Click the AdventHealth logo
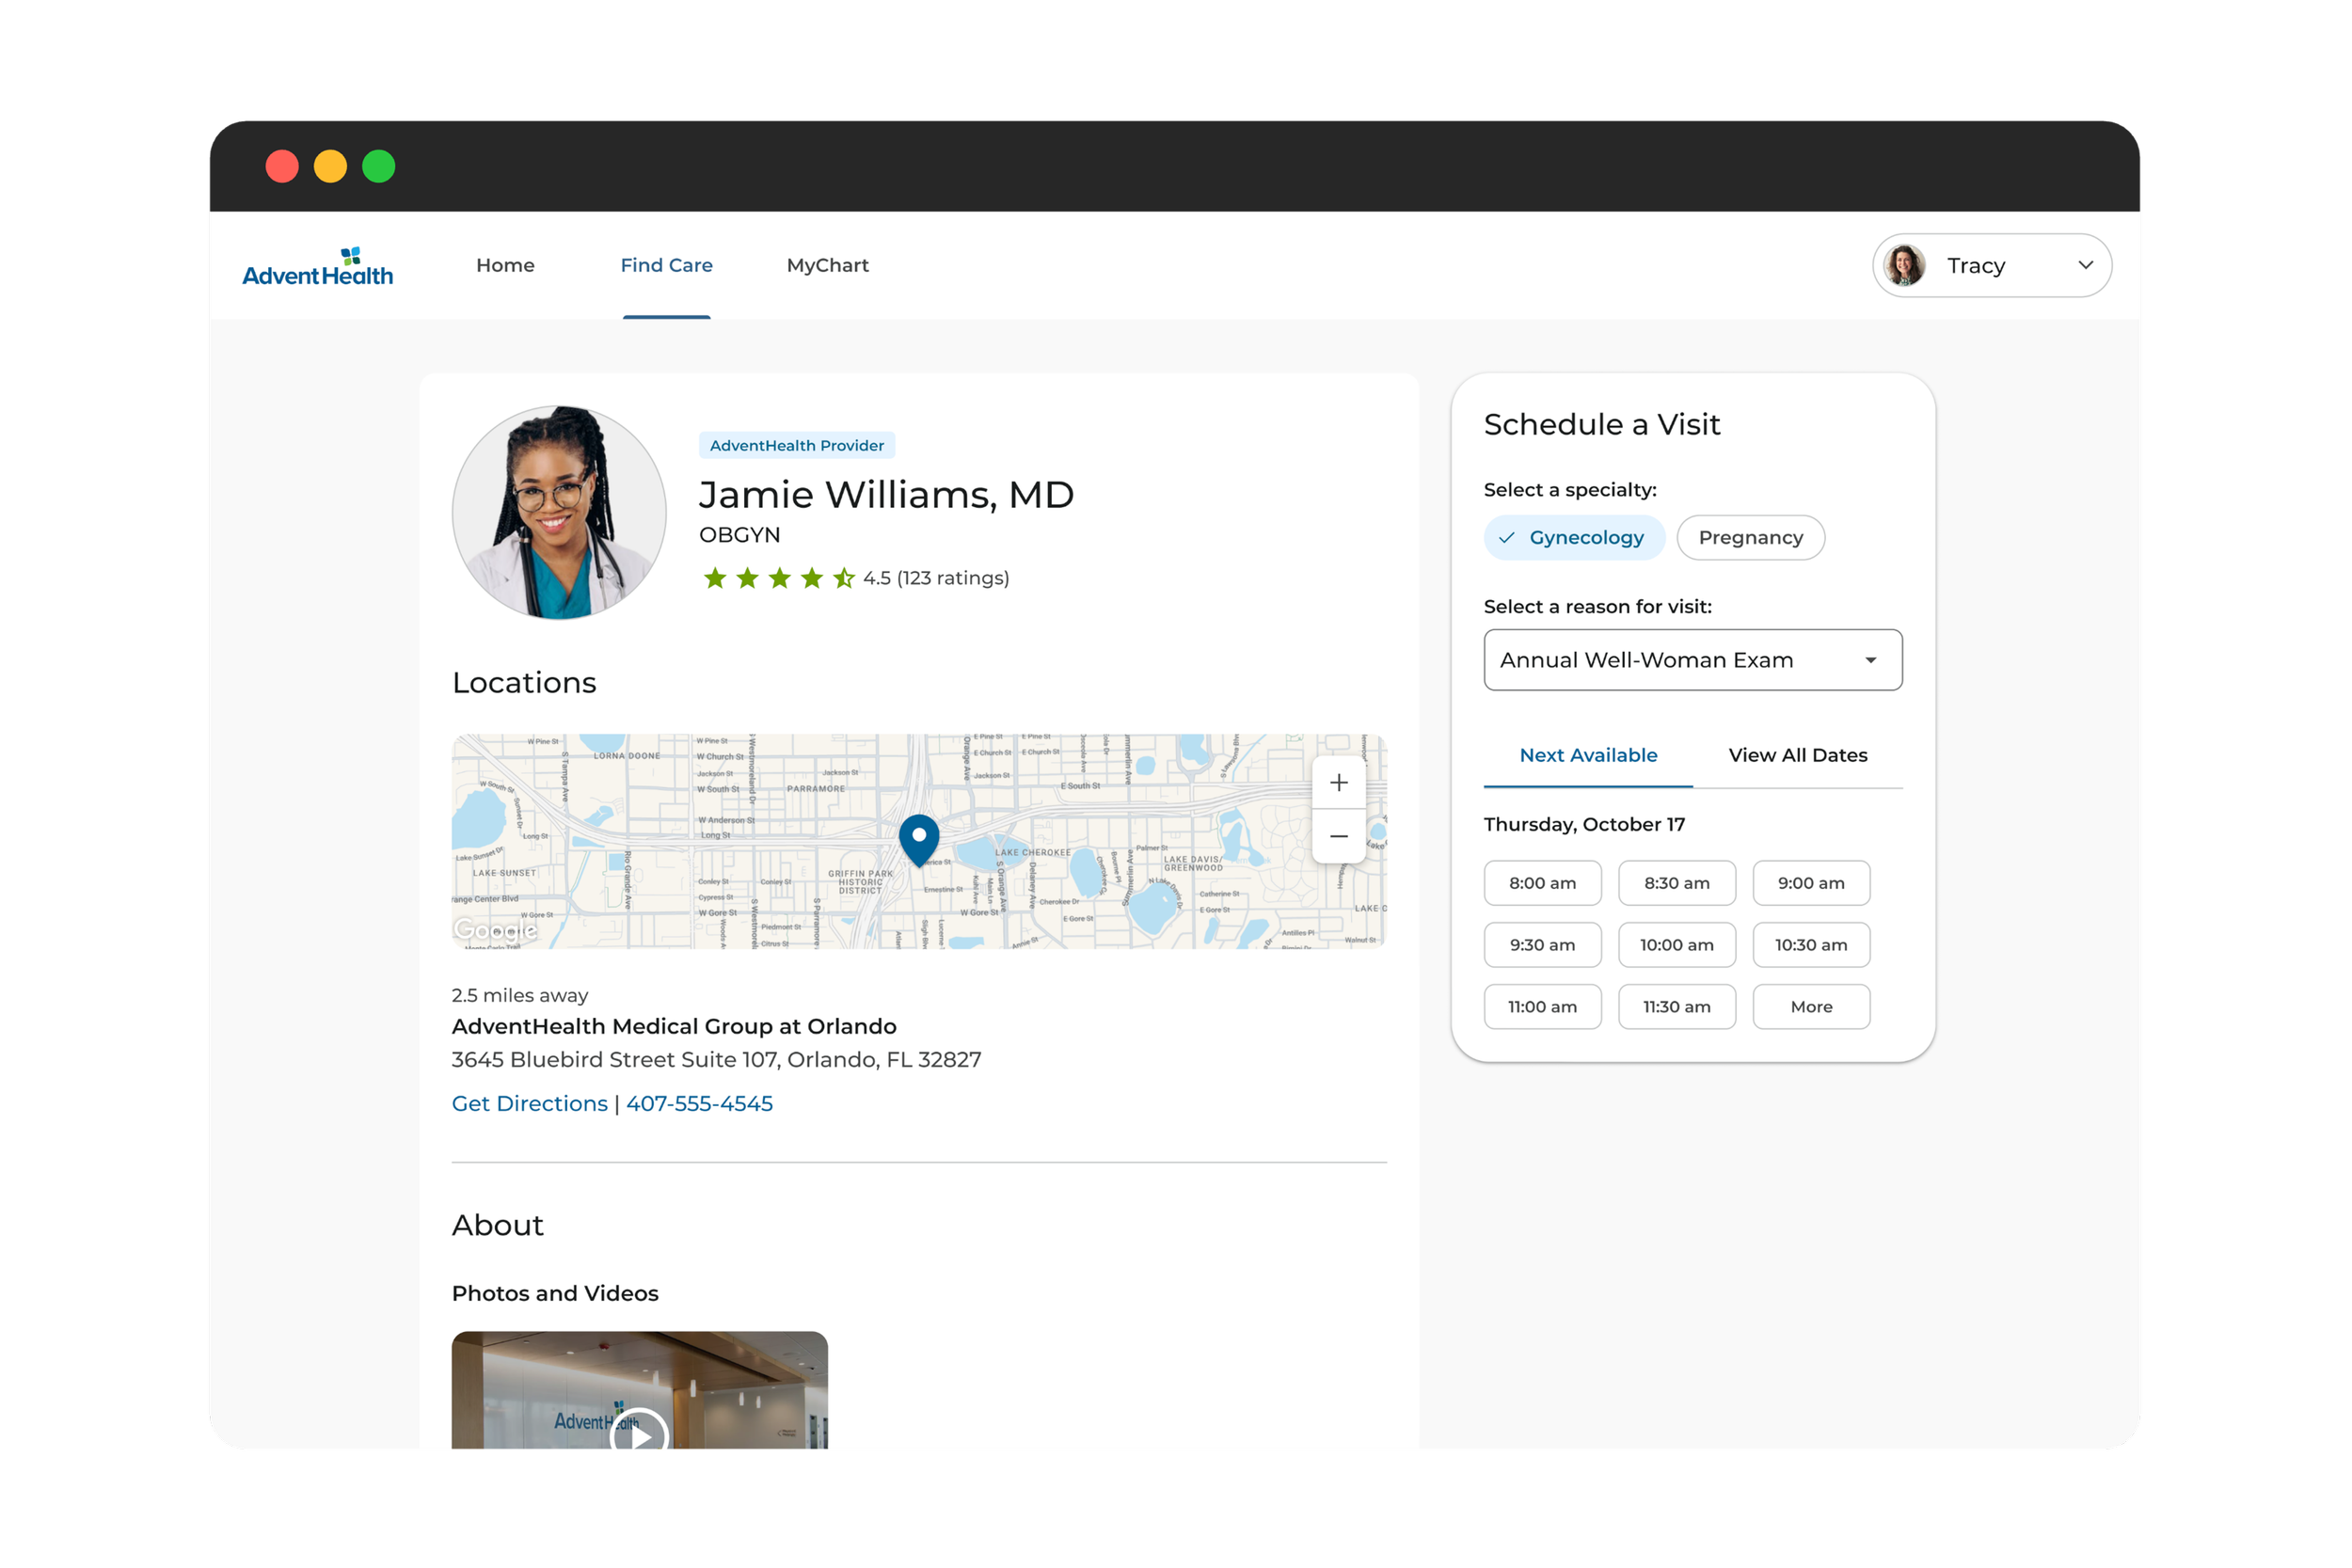The height and width of the screenshot is (1568, 2352). 318,267
